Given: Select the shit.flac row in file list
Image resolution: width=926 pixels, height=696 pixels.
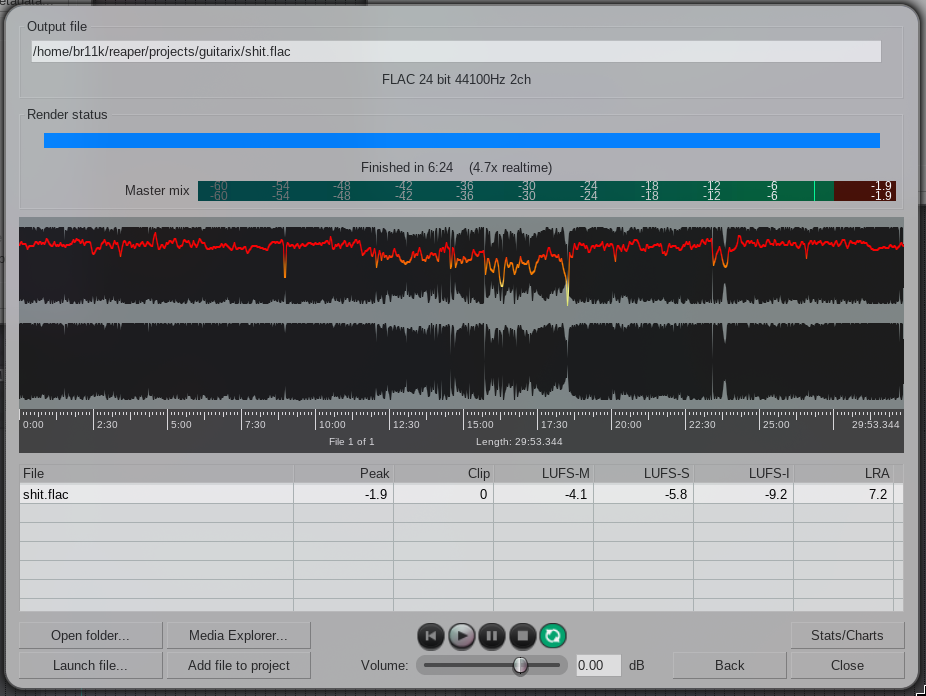Looking at the screenshot, I should click(x=156, y=494).
